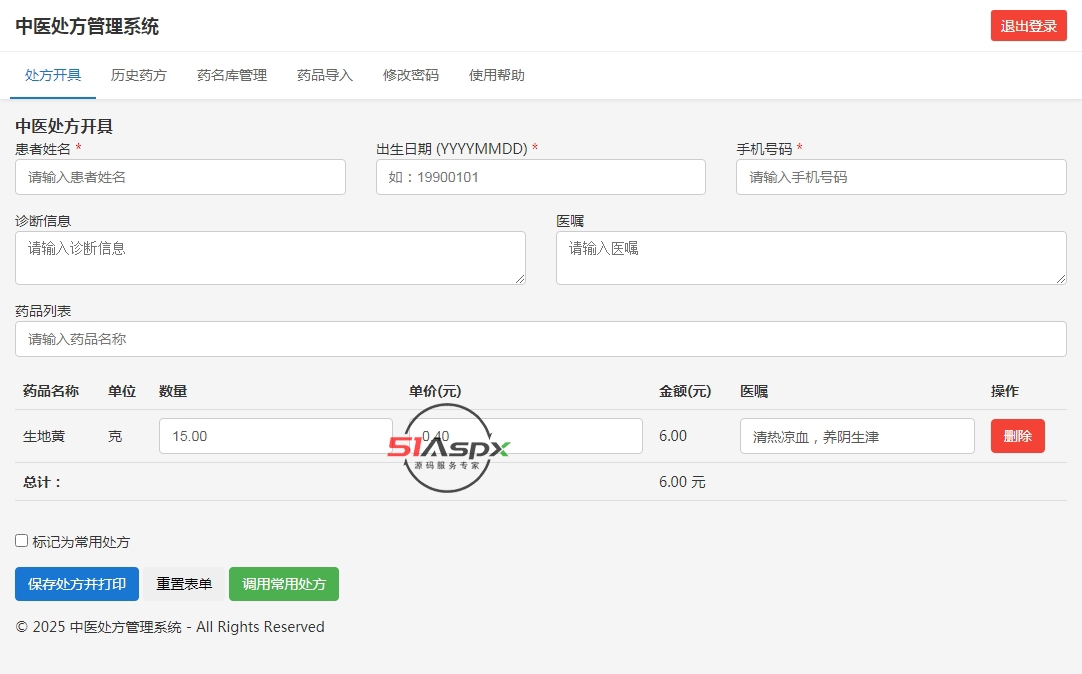Delete the 生地黄 row with 删除
1082x674 pixels.
[1017, 436]
